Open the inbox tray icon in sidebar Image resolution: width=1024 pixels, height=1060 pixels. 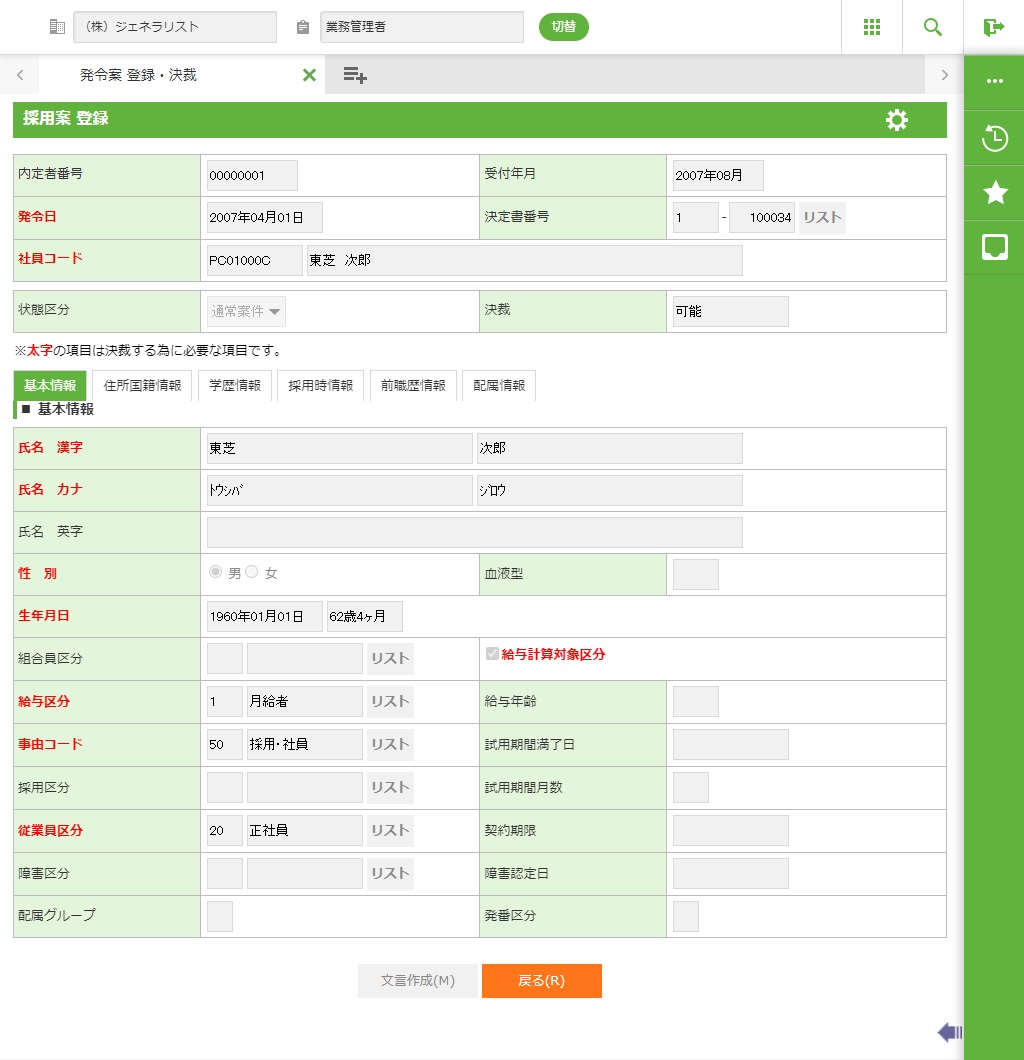[x=995, y=248]
